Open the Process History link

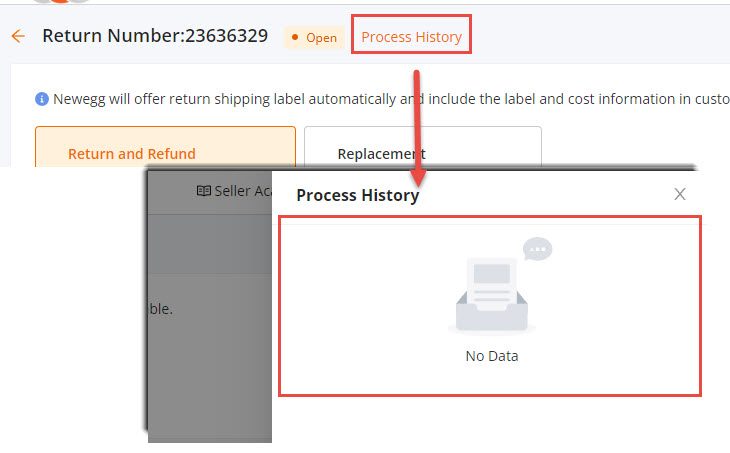tap(412, 37)
